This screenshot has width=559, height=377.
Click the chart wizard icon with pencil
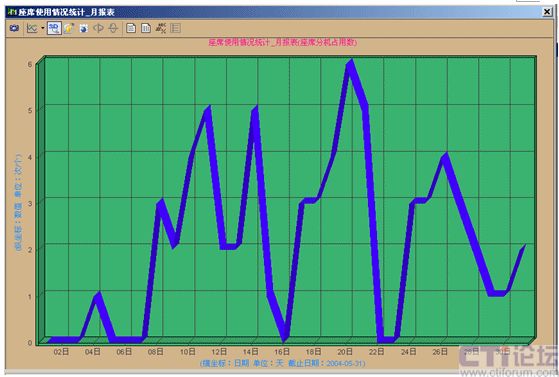point(69,28)
